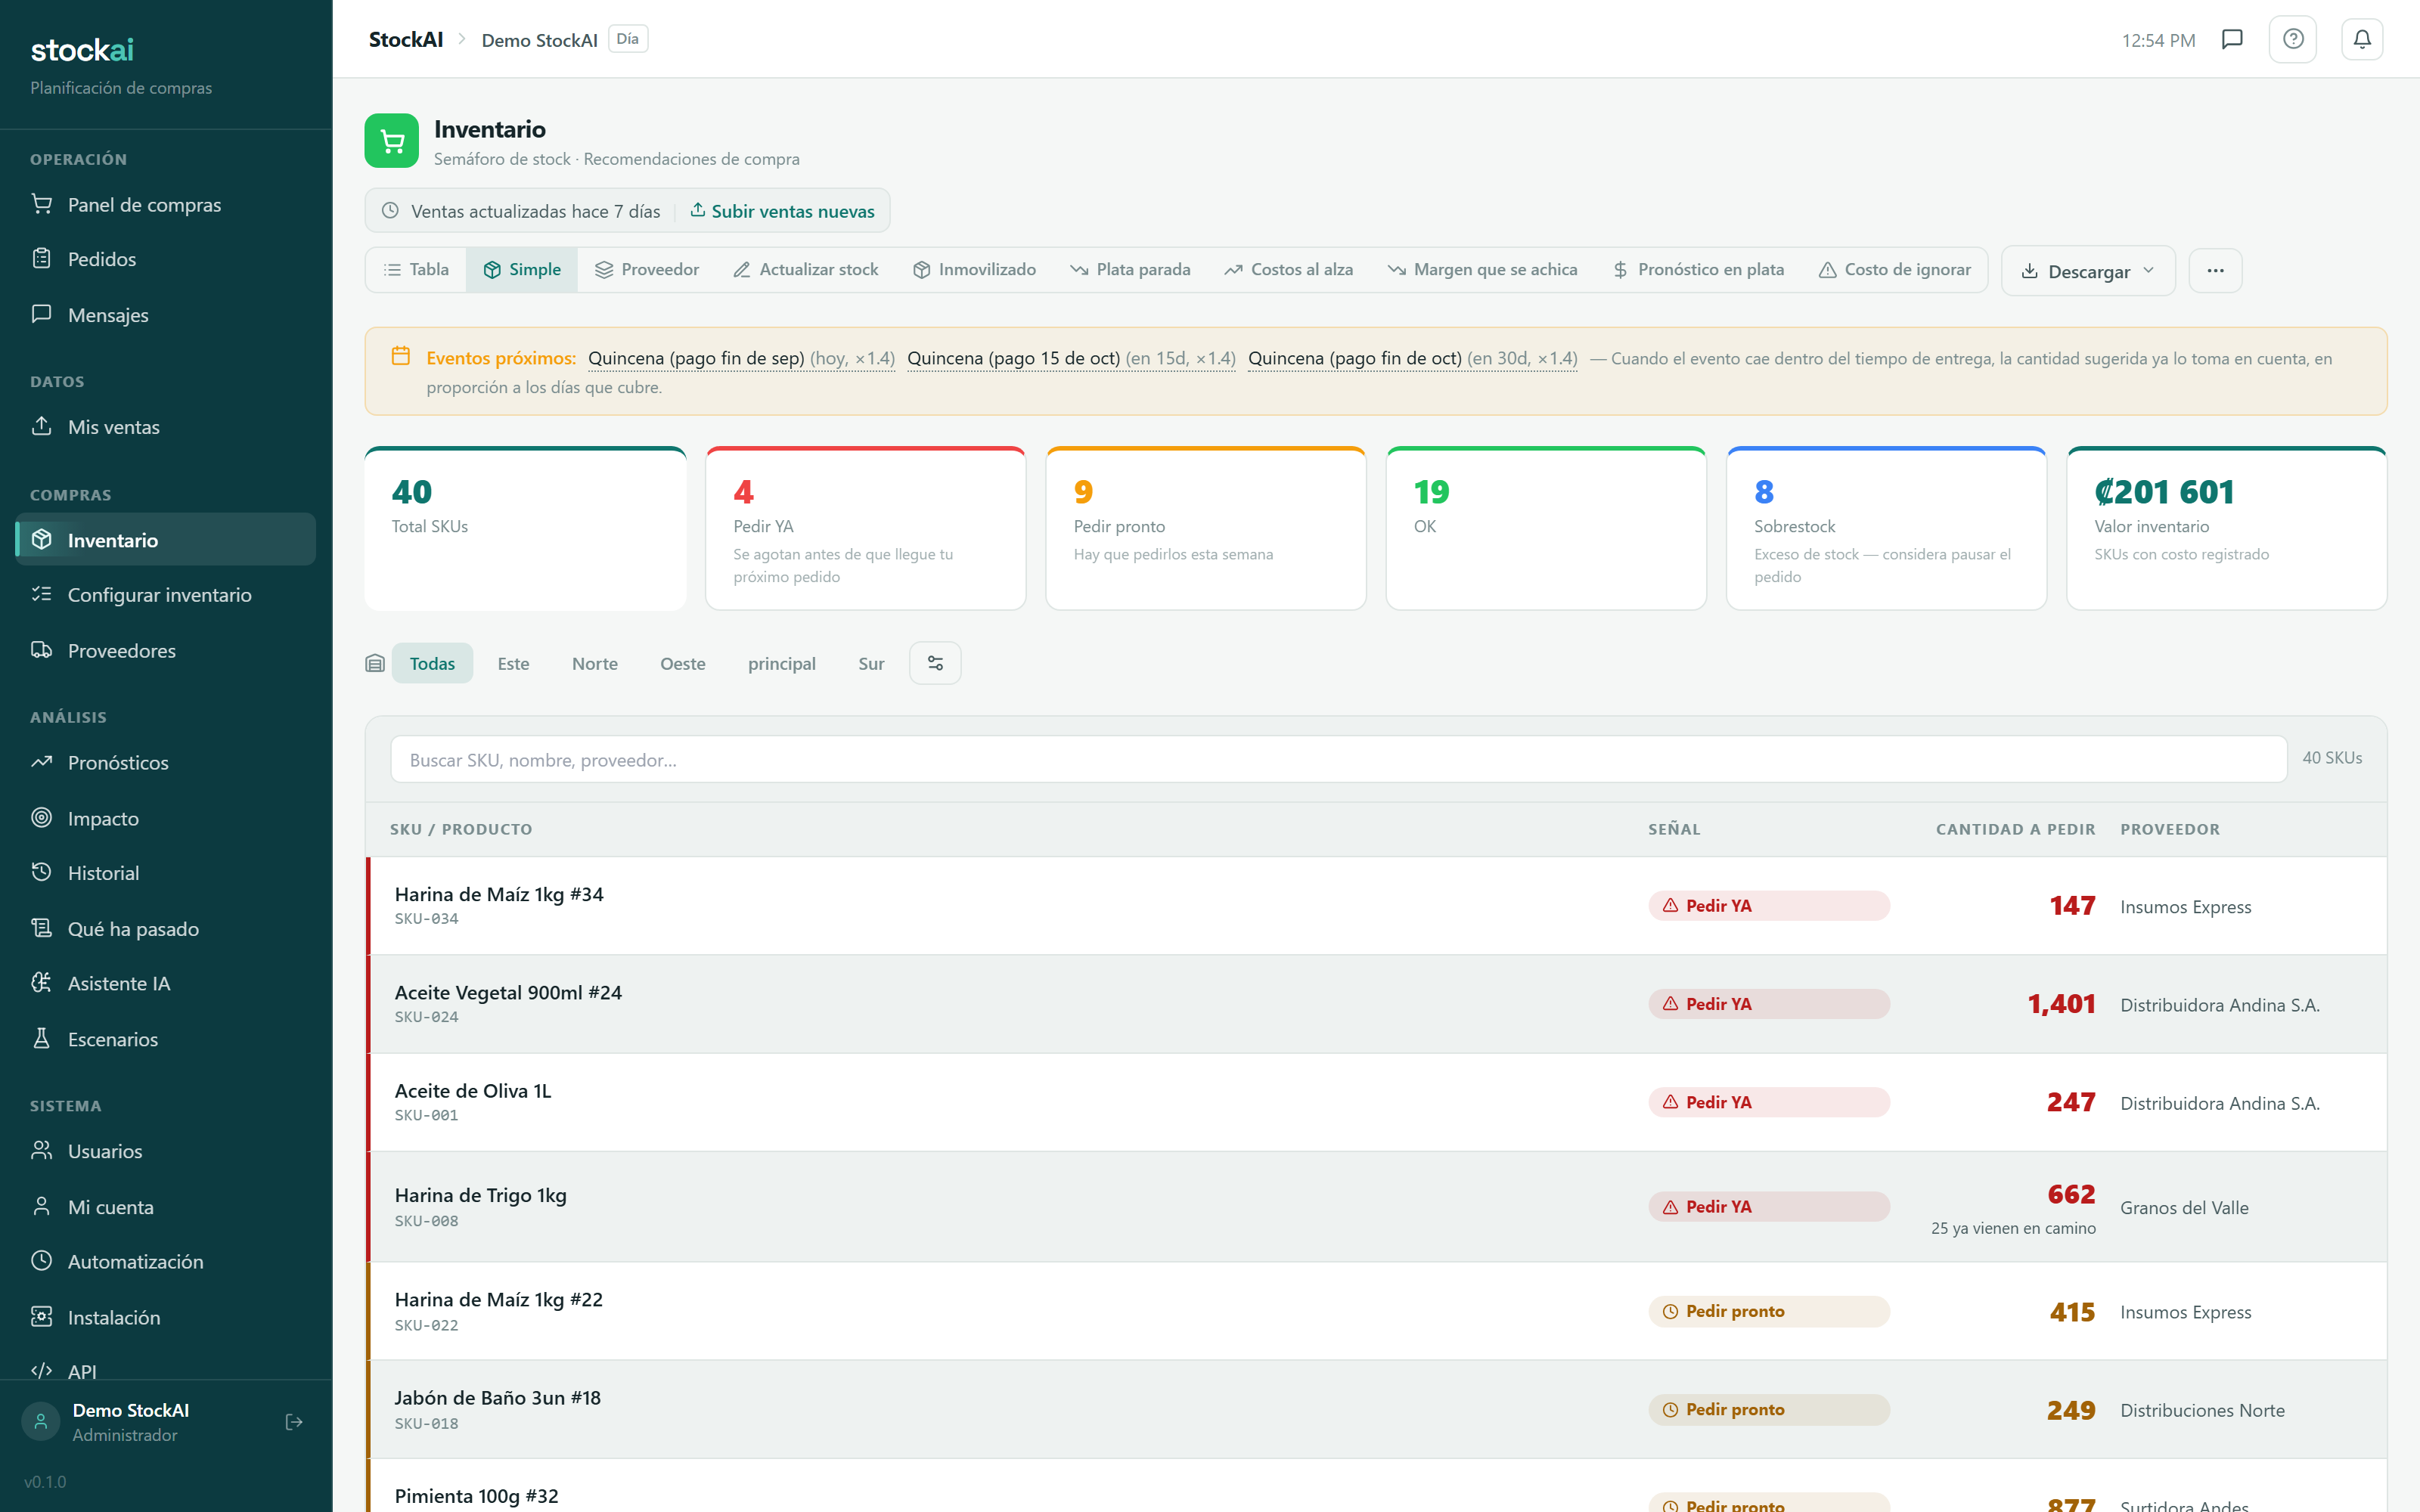This screenshot has width=2420, height=1512.
Task: Focus the Buscar SKU search field
Action: point(1338,760)
